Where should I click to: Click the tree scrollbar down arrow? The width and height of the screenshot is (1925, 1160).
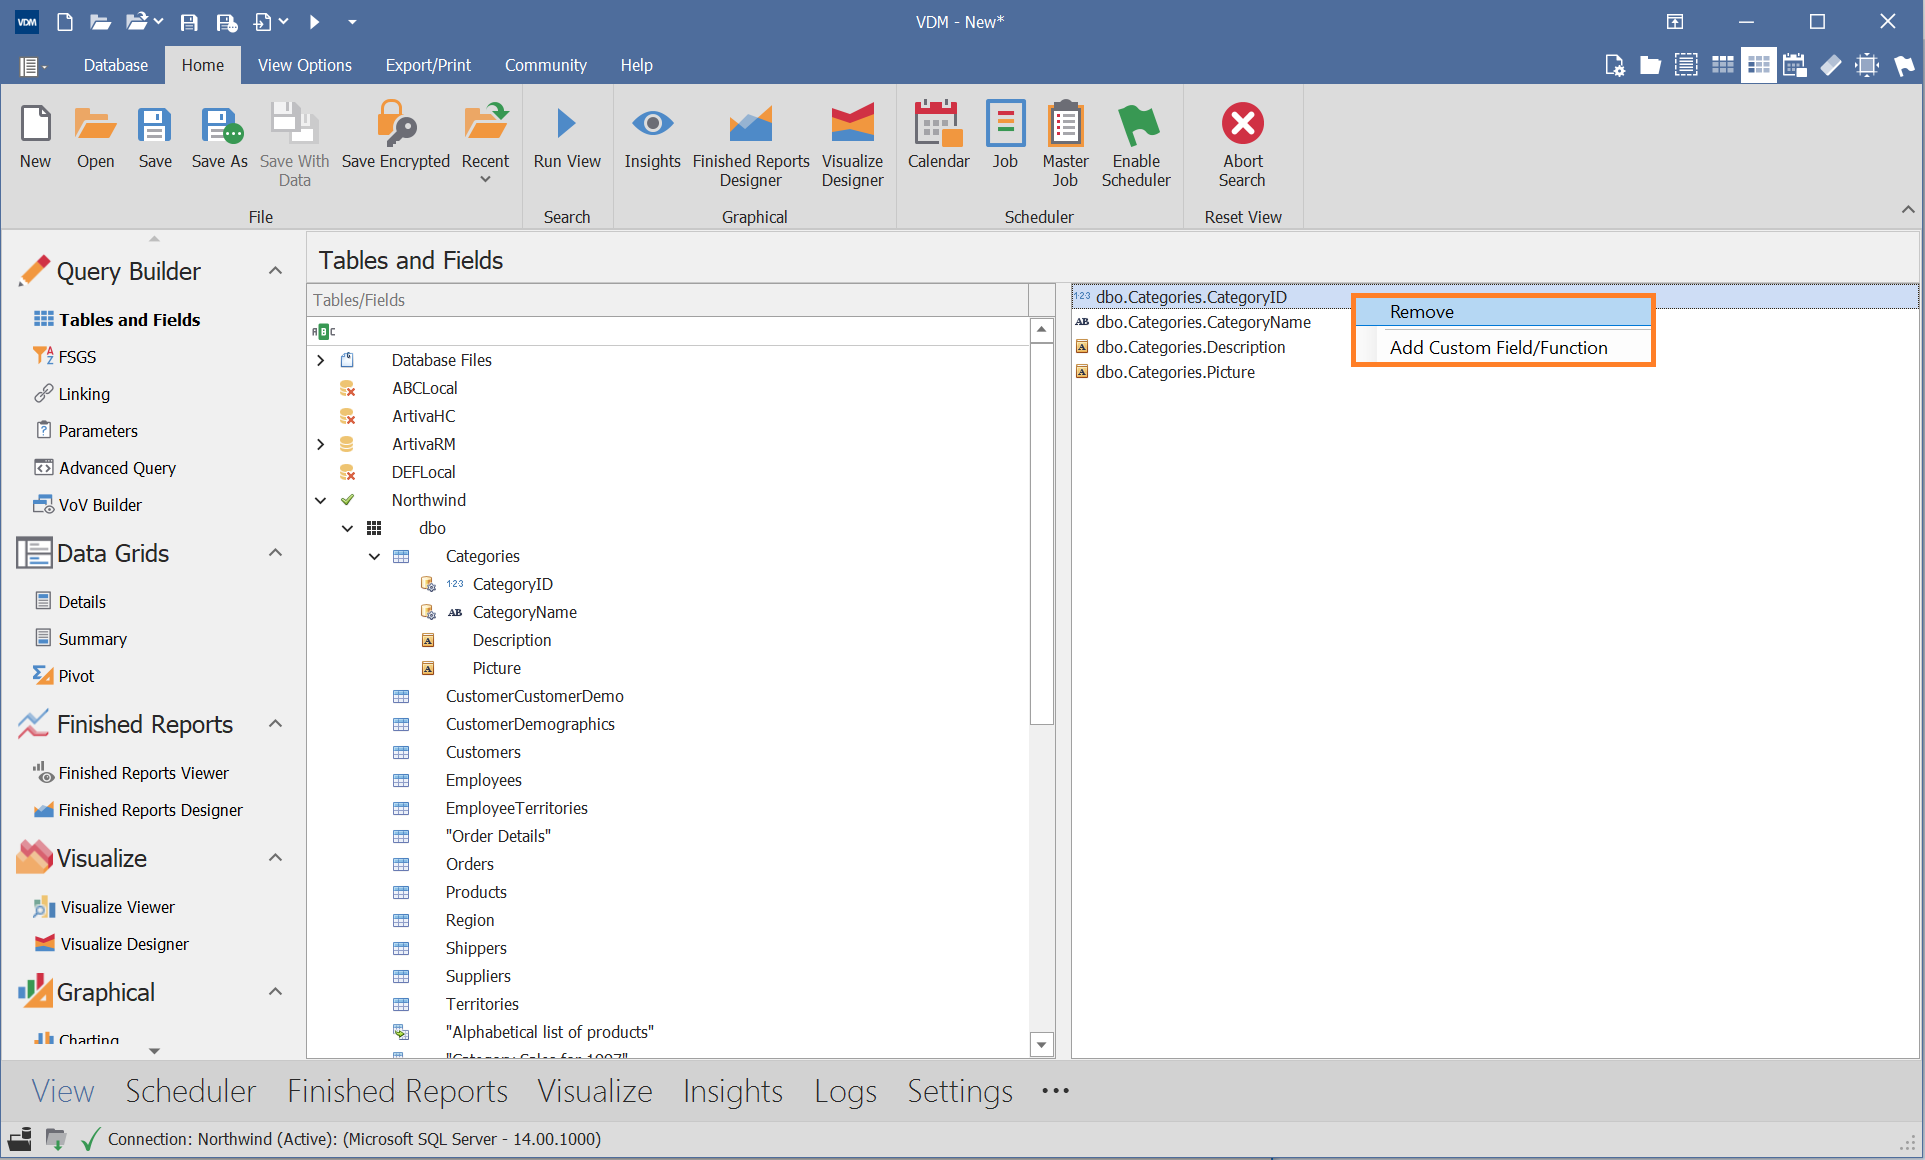pyautogui.click(x=1041, y=1045)
